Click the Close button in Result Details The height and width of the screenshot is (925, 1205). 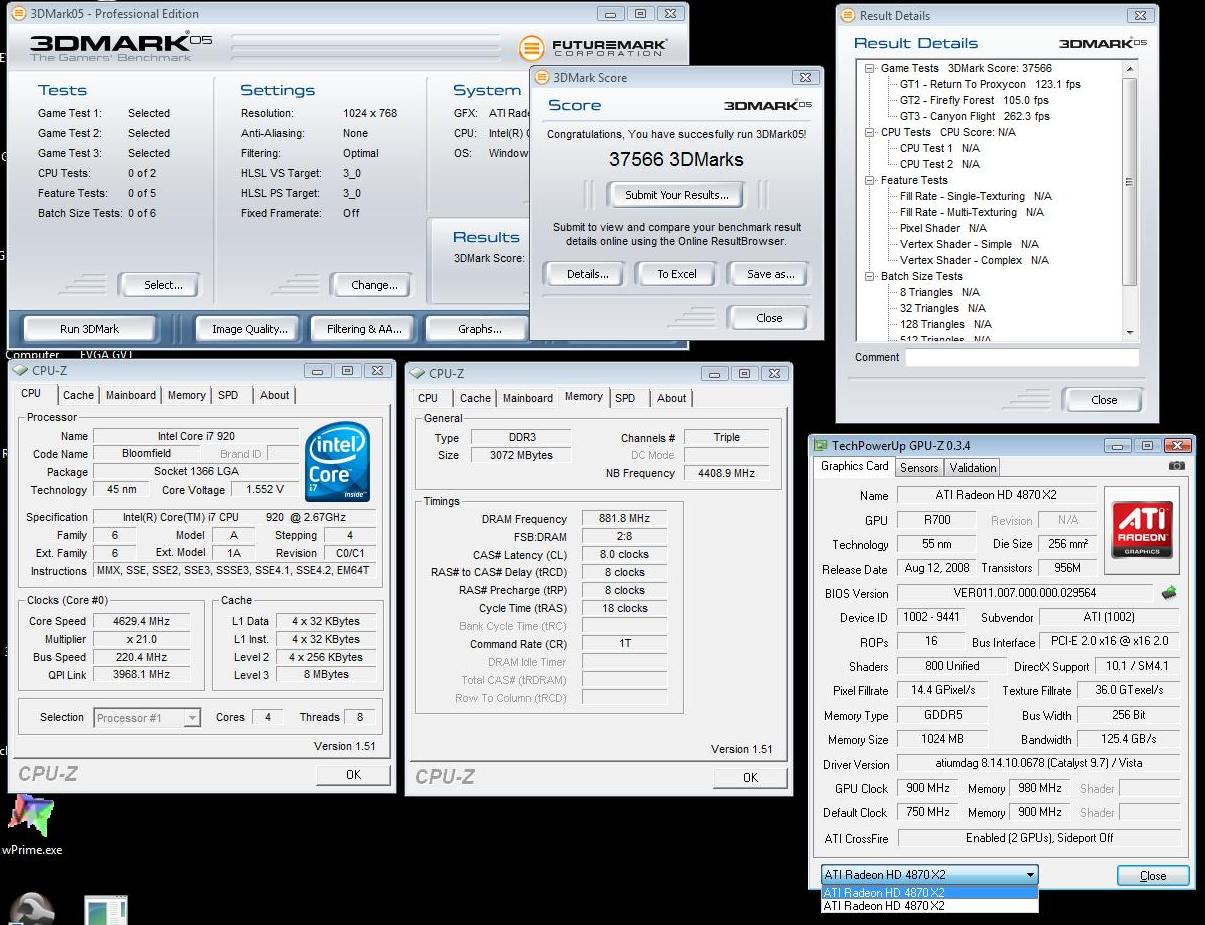point(1104,399)
